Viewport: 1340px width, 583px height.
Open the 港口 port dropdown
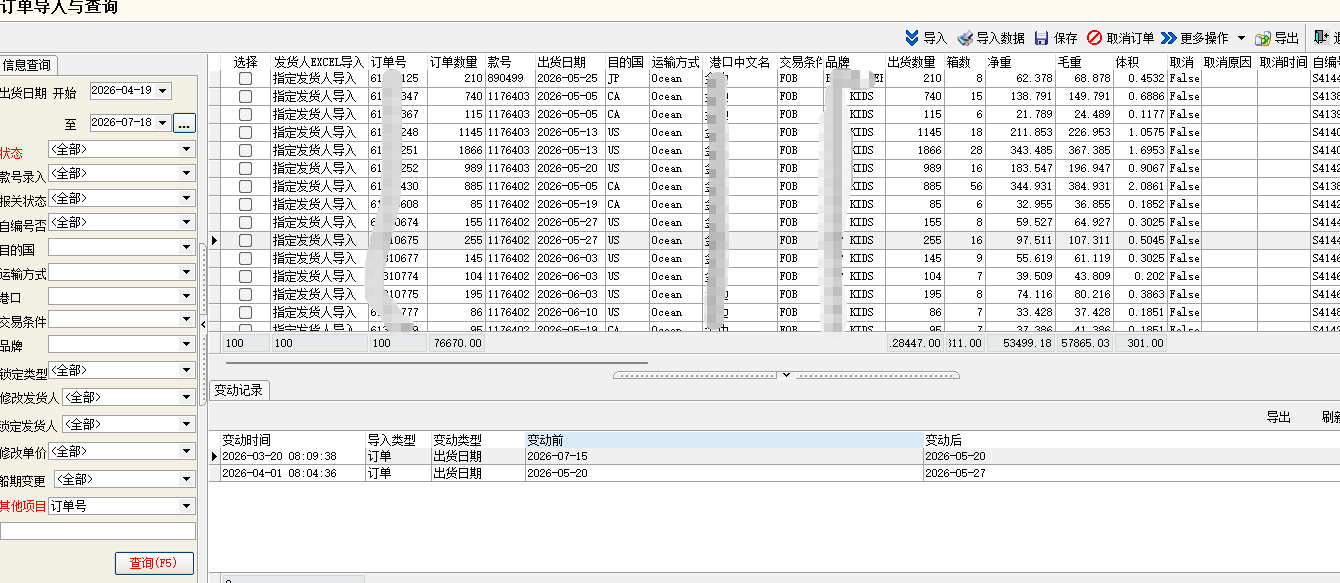tap(187, 296)
